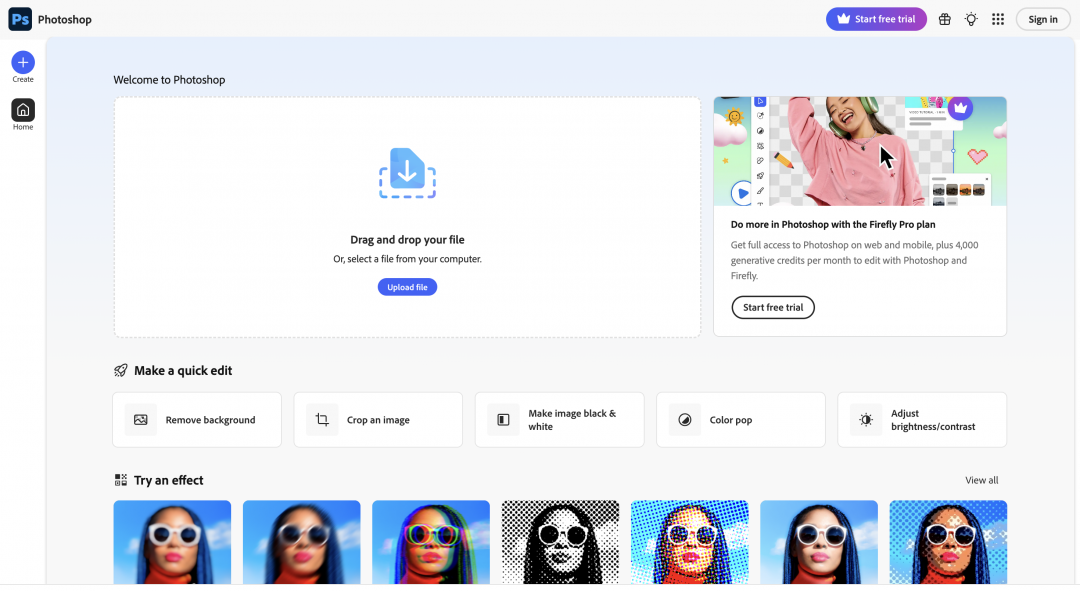Image resolution: width=1080 pixels, height=591 pixels.
Task: Choose Make image black & white
Action: click(x=559, y=420)
